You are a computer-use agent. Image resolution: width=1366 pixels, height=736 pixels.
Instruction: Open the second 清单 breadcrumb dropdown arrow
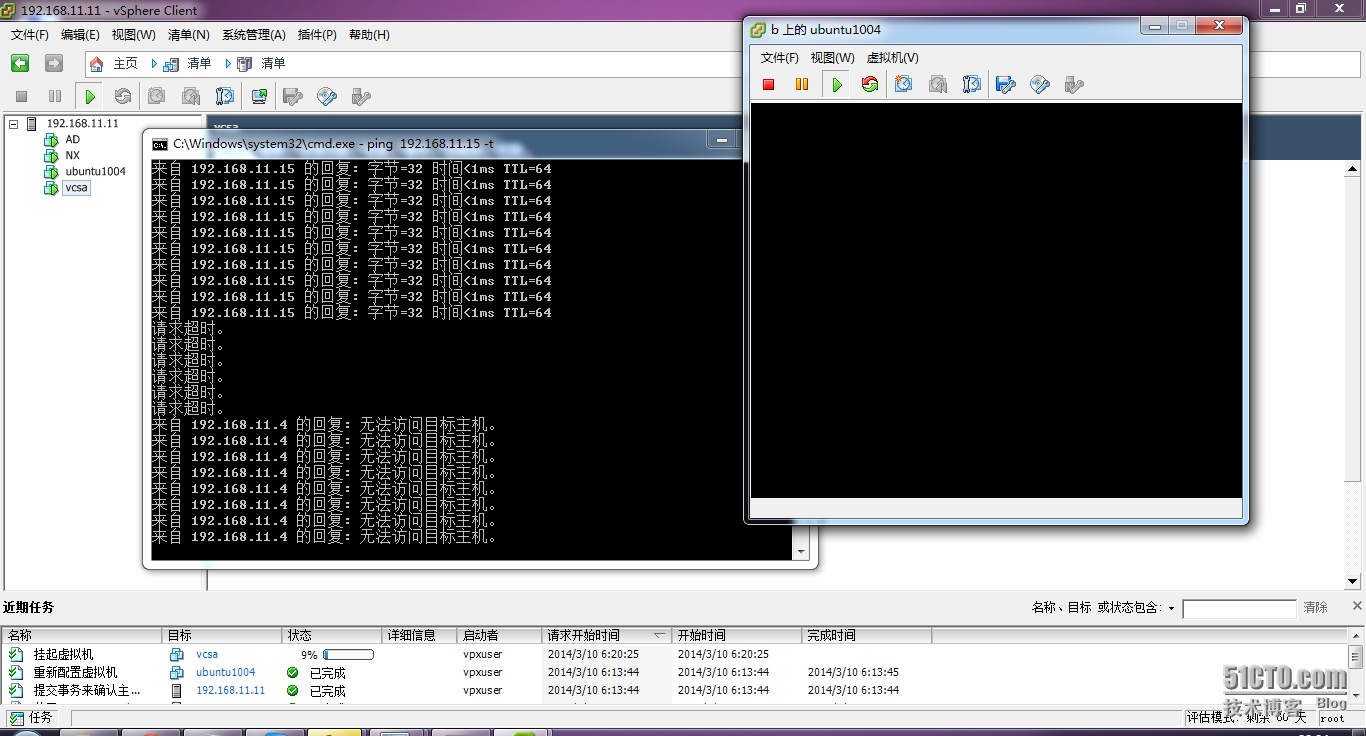(x=228, y=64)
